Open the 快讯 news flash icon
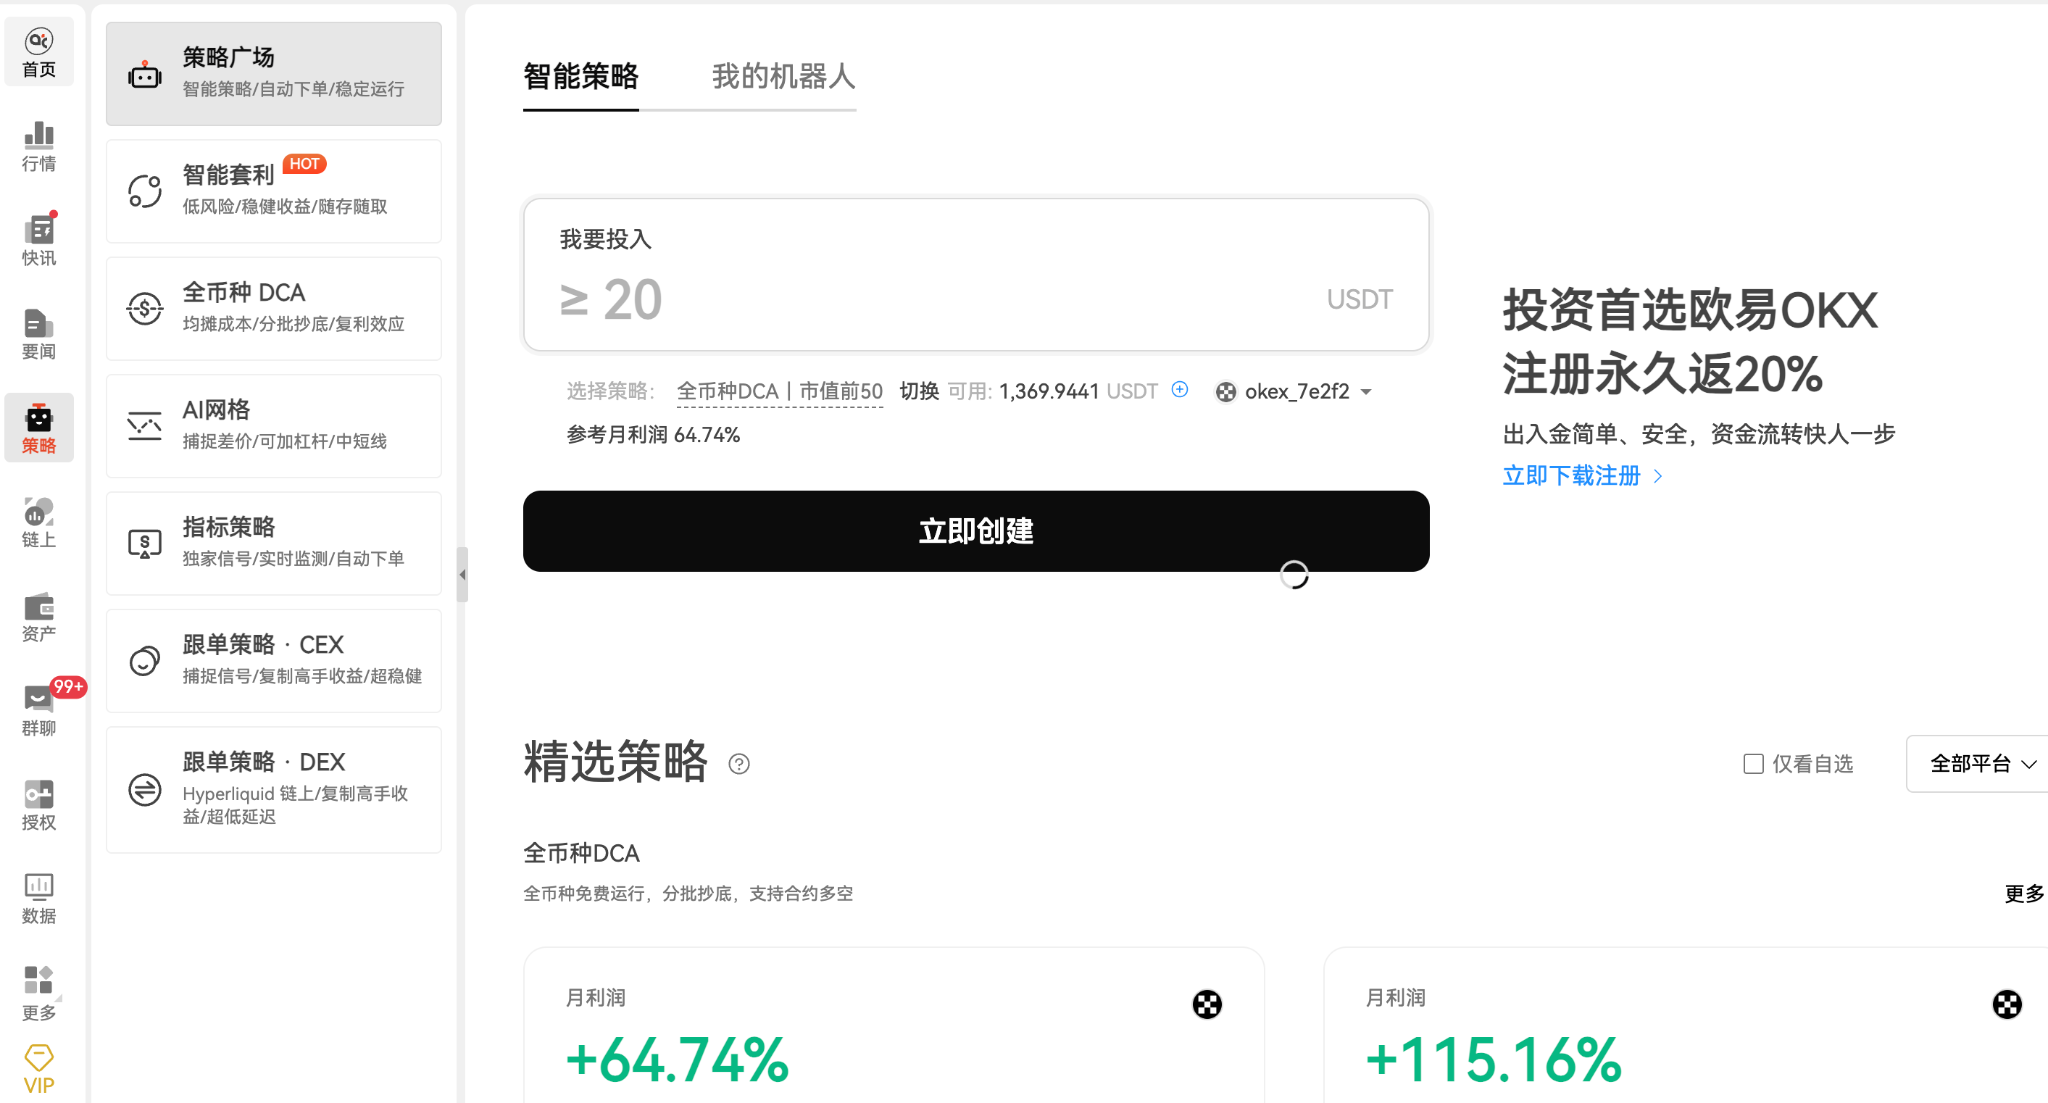Screen dimensions: 2048x1103 [39, 240]
